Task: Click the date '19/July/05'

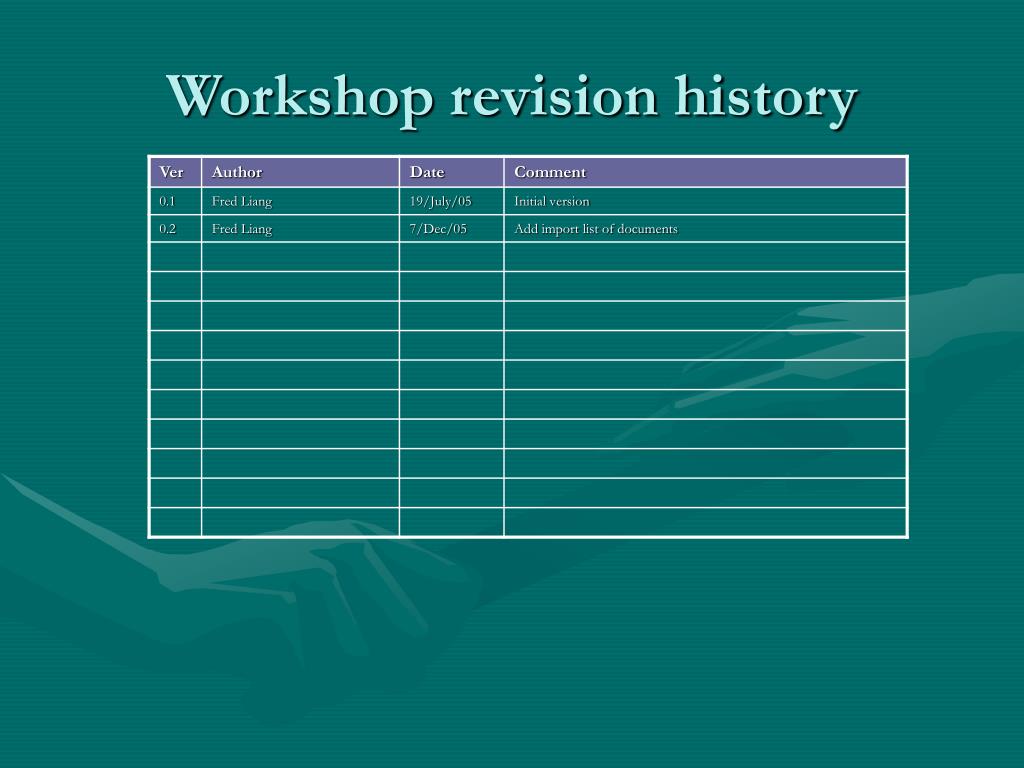Action: 440,201
